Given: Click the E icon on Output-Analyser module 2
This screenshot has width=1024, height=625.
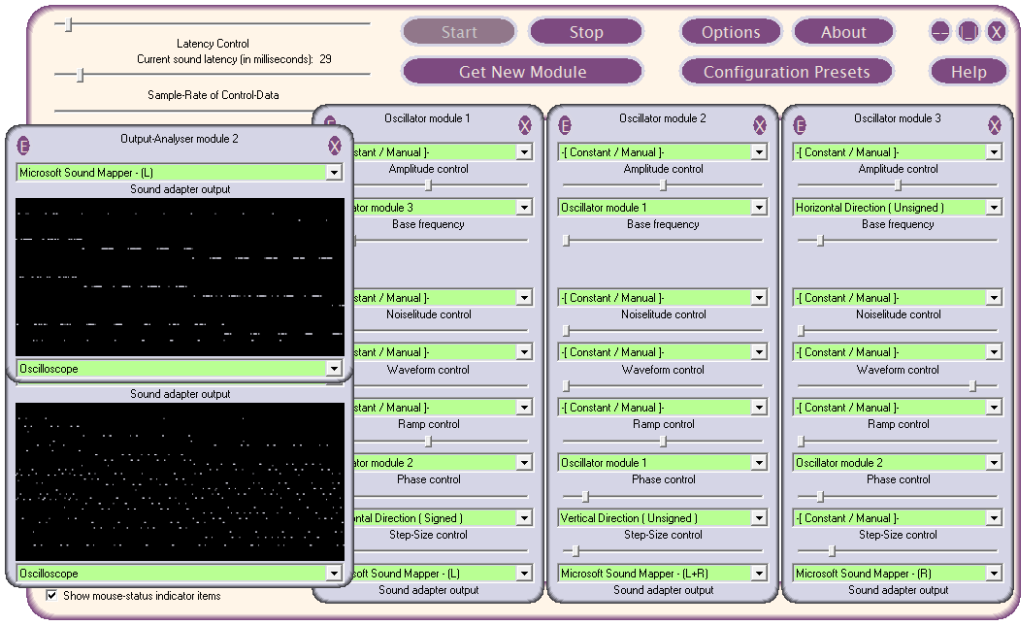Looking at the screenshot, I should pos(24,146).
